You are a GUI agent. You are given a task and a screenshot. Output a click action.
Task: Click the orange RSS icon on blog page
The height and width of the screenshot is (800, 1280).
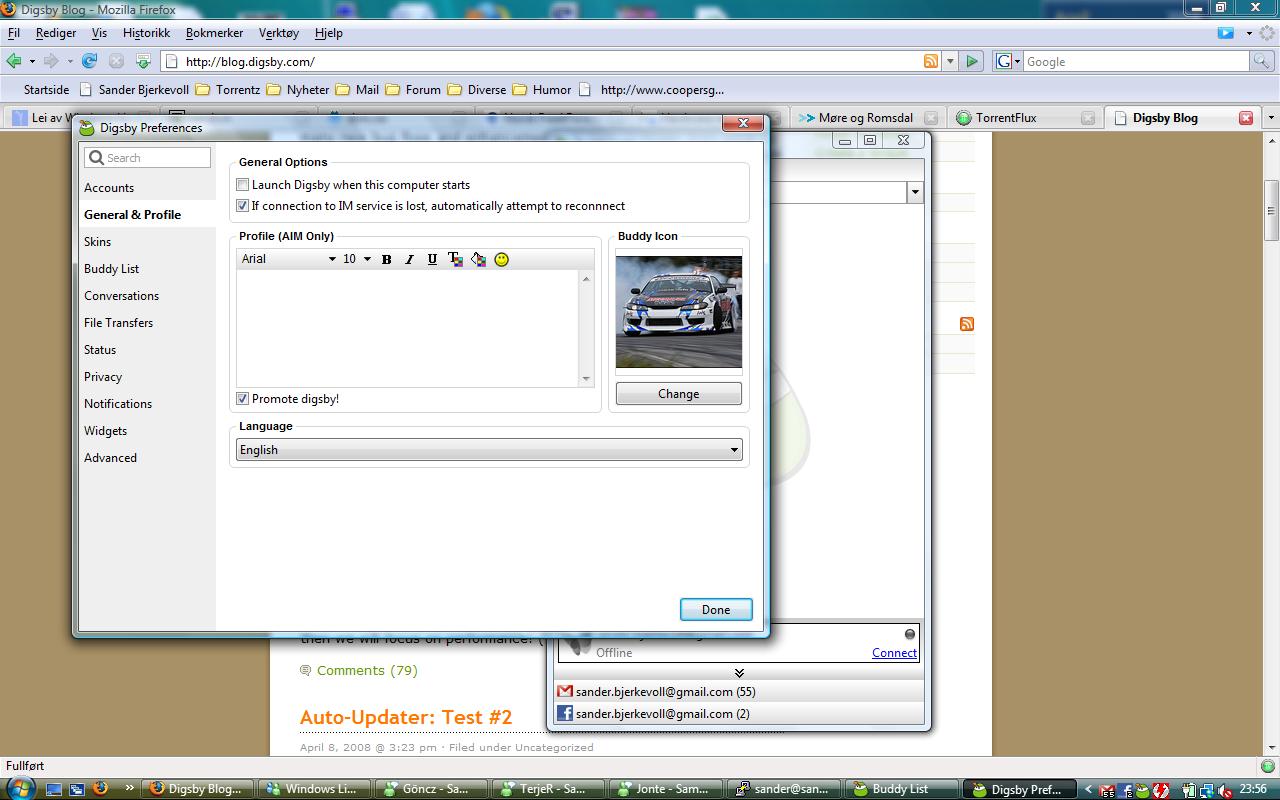(x=967, y=324)
